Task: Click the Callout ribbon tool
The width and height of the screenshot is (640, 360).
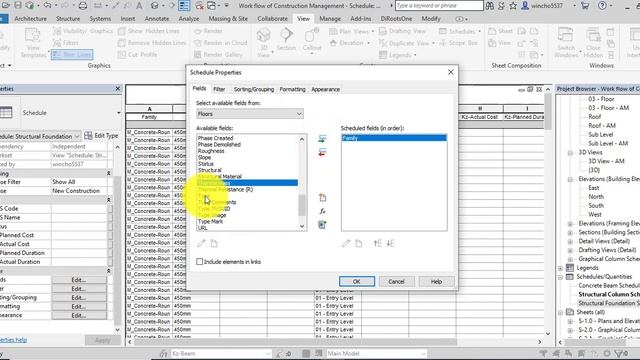Action: click(x=312, y=41)
